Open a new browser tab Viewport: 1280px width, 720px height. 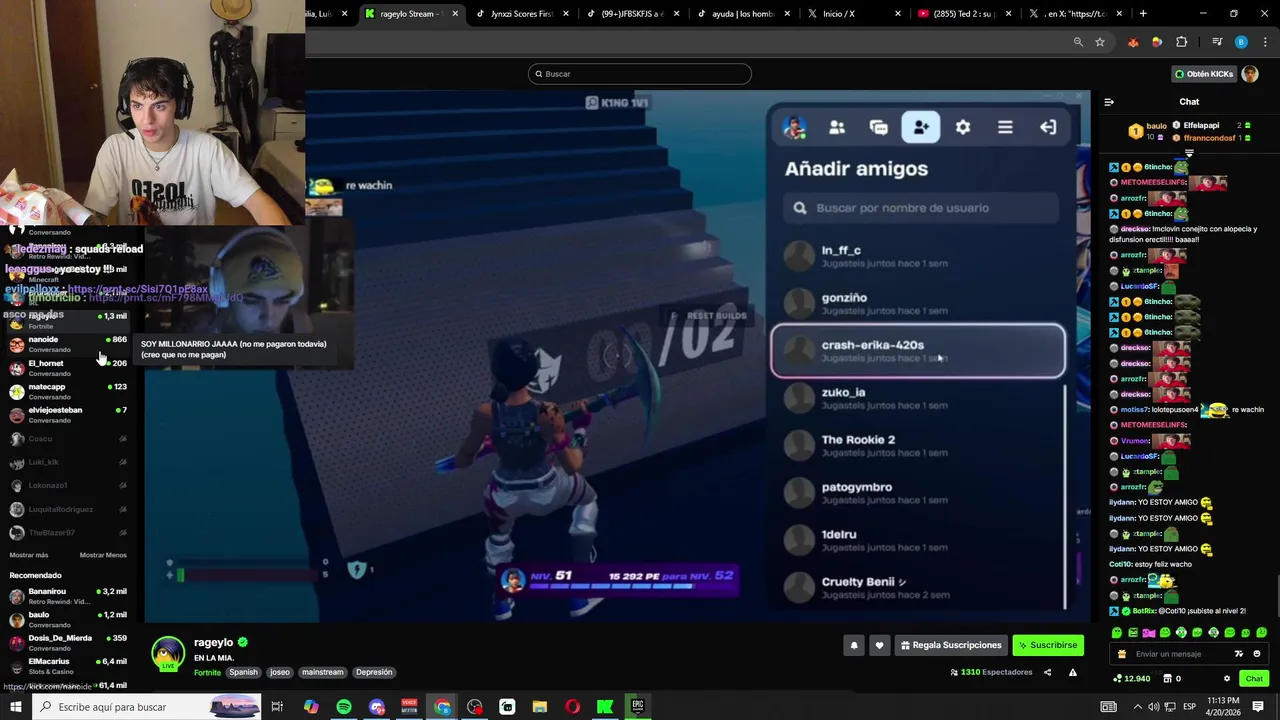tap(1143, 14)
